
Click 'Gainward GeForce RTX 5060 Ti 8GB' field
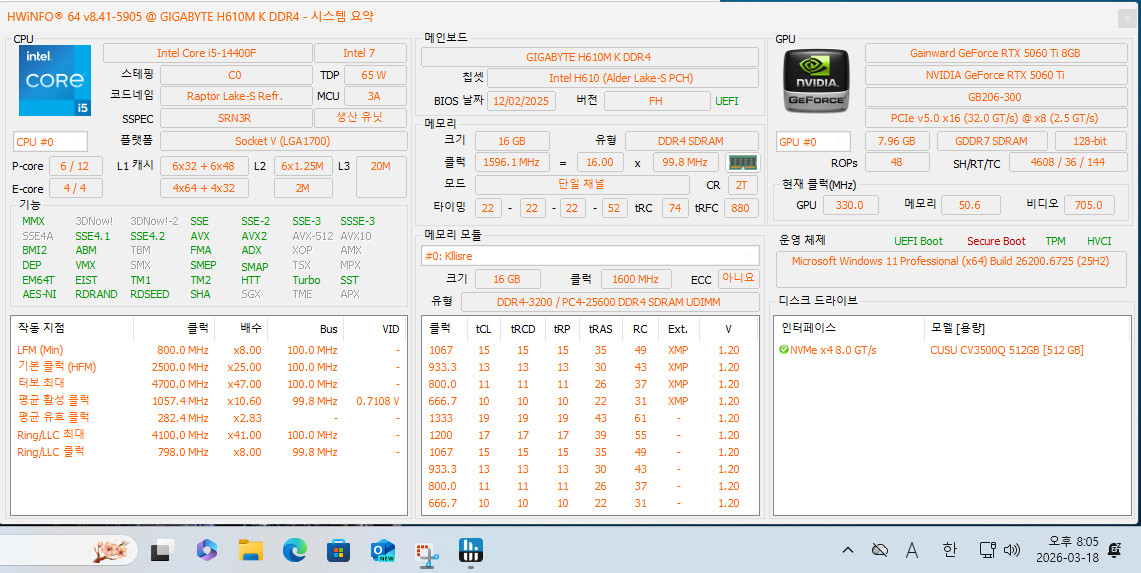click(995, 53)
